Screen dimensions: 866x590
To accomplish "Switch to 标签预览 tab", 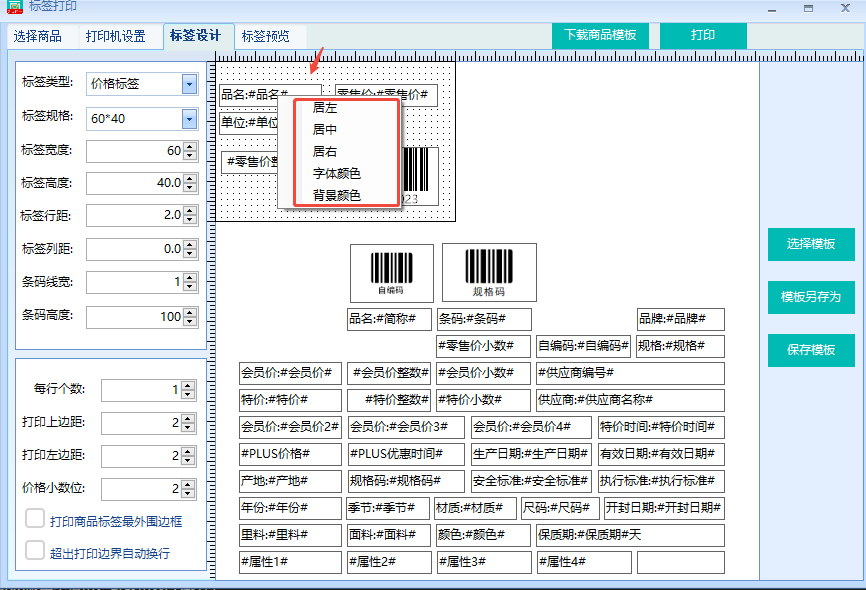I will click(x=266, y=36).
